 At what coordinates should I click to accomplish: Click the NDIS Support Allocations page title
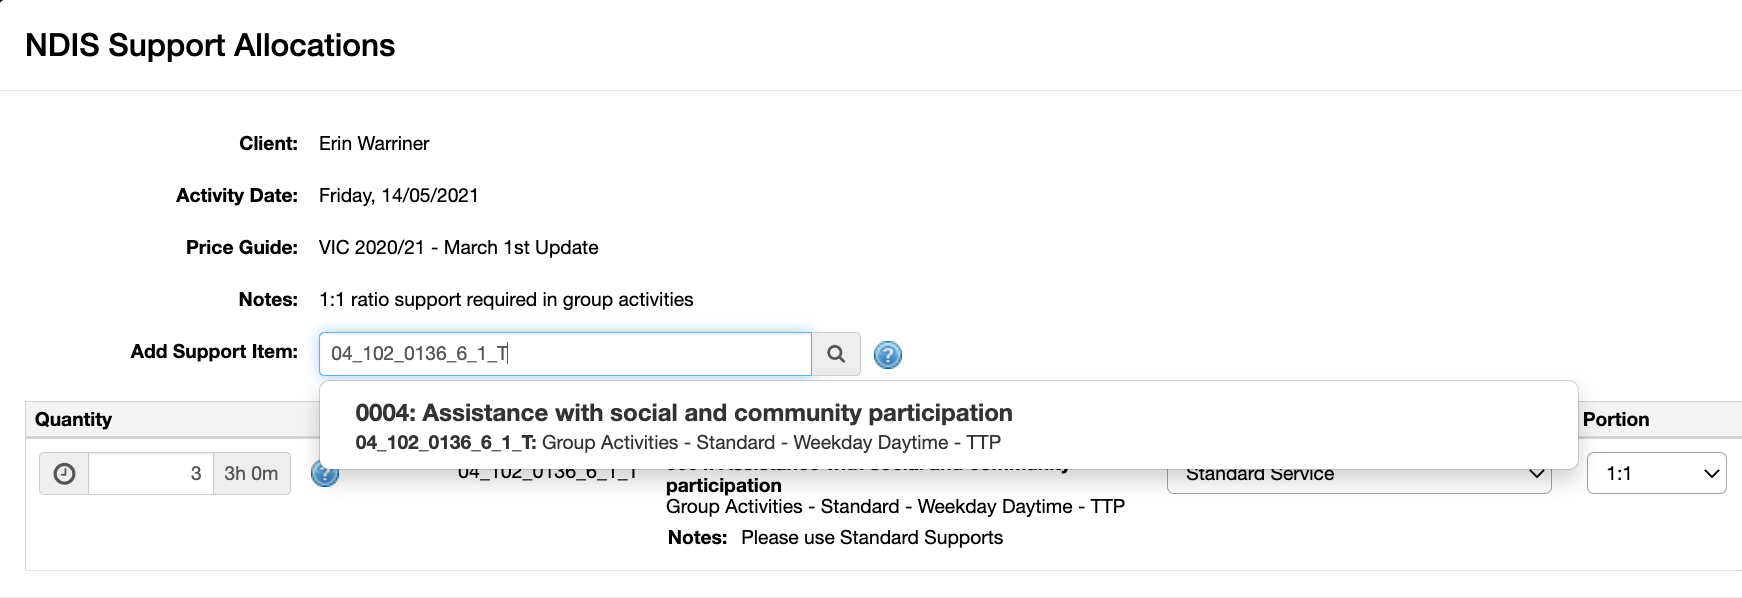210,46
